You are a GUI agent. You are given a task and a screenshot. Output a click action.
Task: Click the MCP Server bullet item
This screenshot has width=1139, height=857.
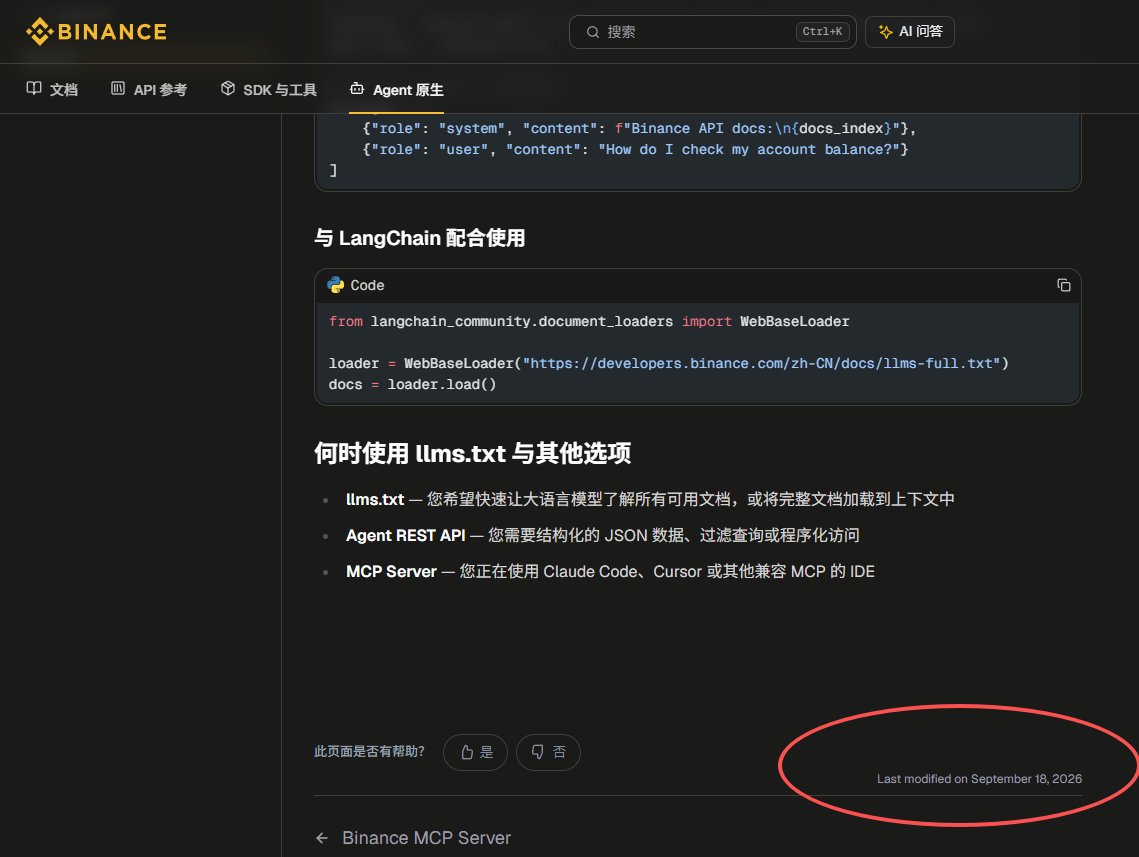point(610,572)
